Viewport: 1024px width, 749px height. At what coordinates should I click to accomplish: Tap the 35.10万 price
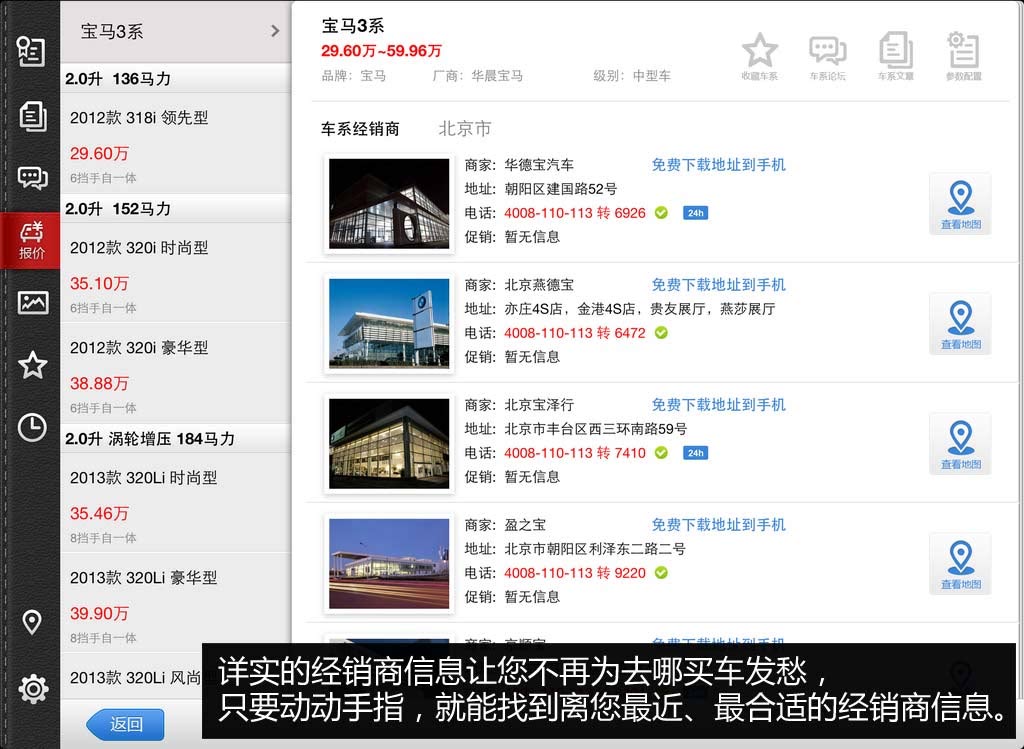99,283
